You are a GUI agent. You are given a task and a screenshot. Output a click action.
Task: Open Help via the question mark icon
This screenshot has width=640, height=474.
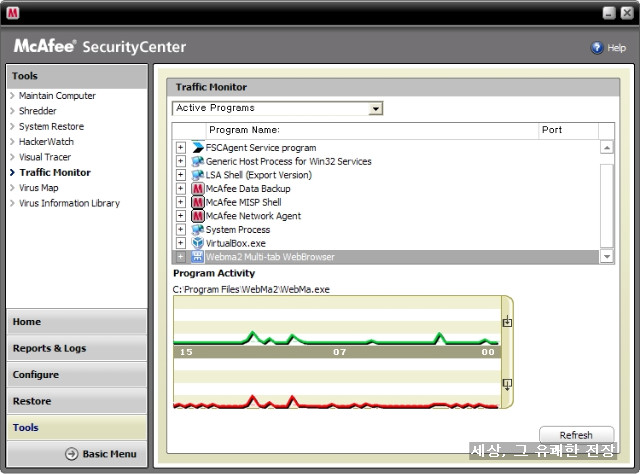pyautogui.click(x=597, y=48)
